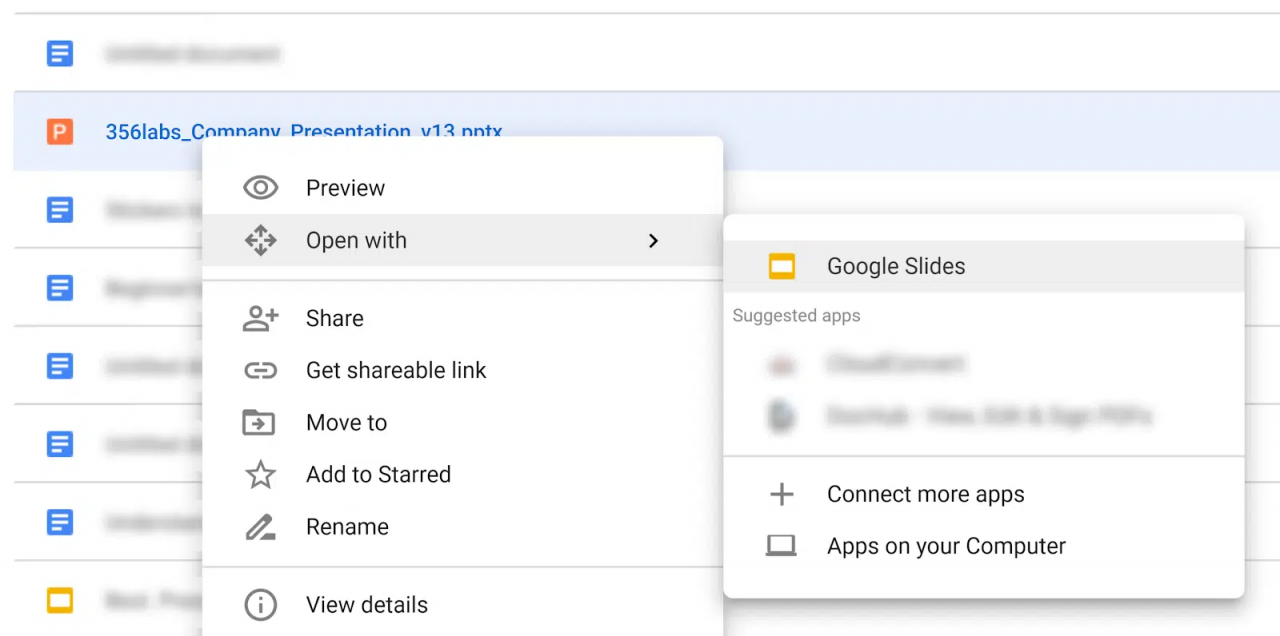Choose Preview from the context menu

tap(345, 187)
